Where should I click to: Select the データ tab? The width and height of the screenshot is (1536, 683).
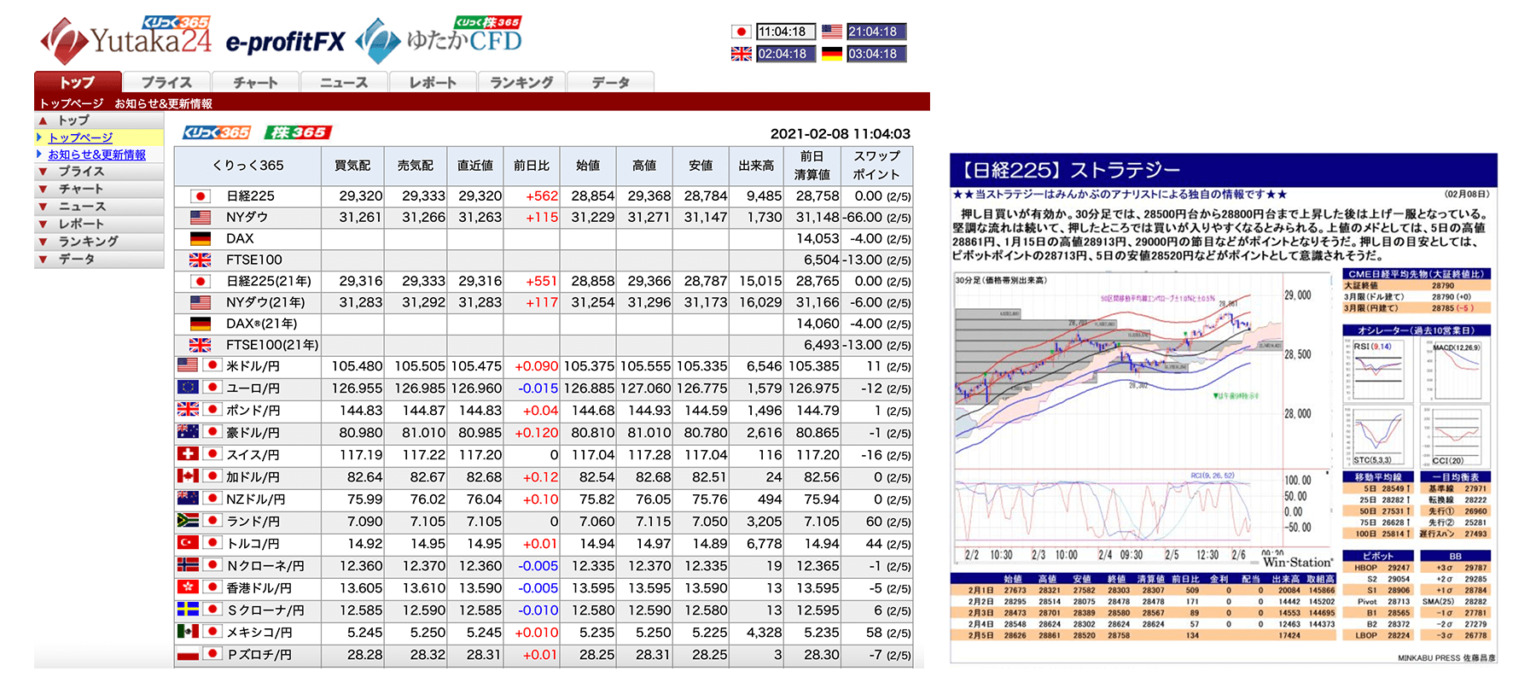(611, 83)
